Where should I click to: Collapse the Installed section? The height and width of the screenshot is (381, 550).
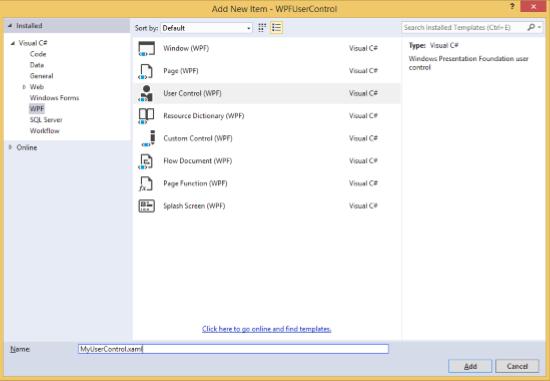[10, 26]
